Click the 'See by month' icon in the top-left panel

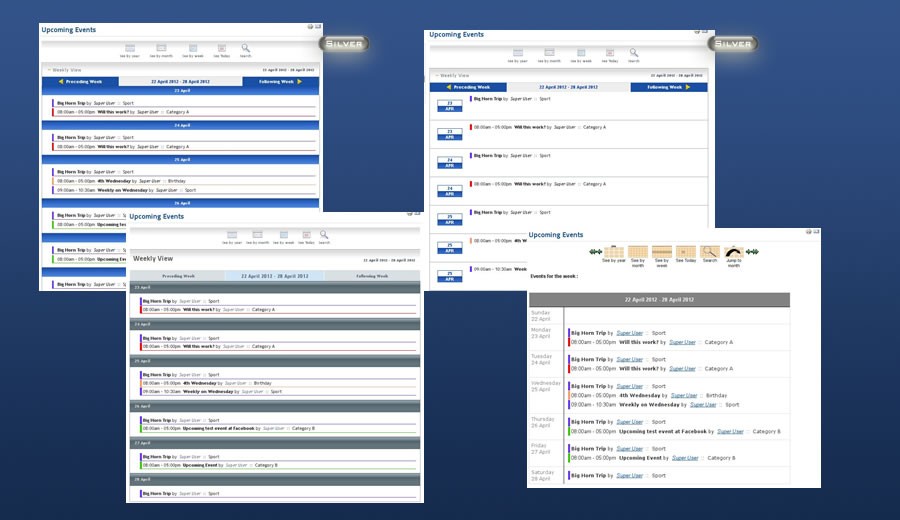tap(159, 48)
